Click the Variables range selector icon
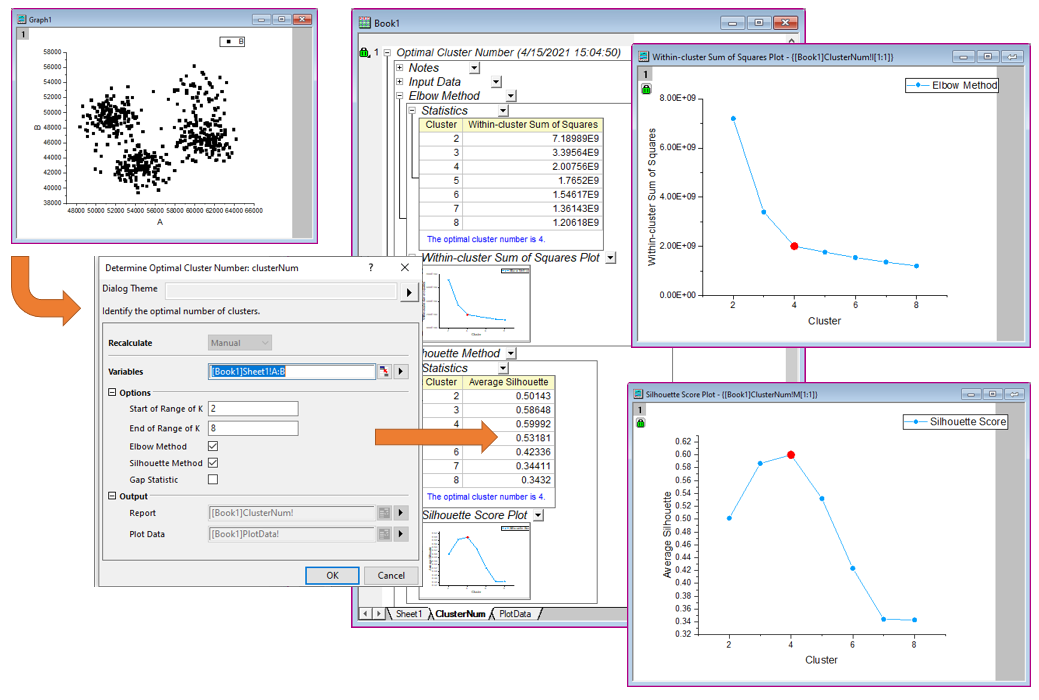 point(384,372)
